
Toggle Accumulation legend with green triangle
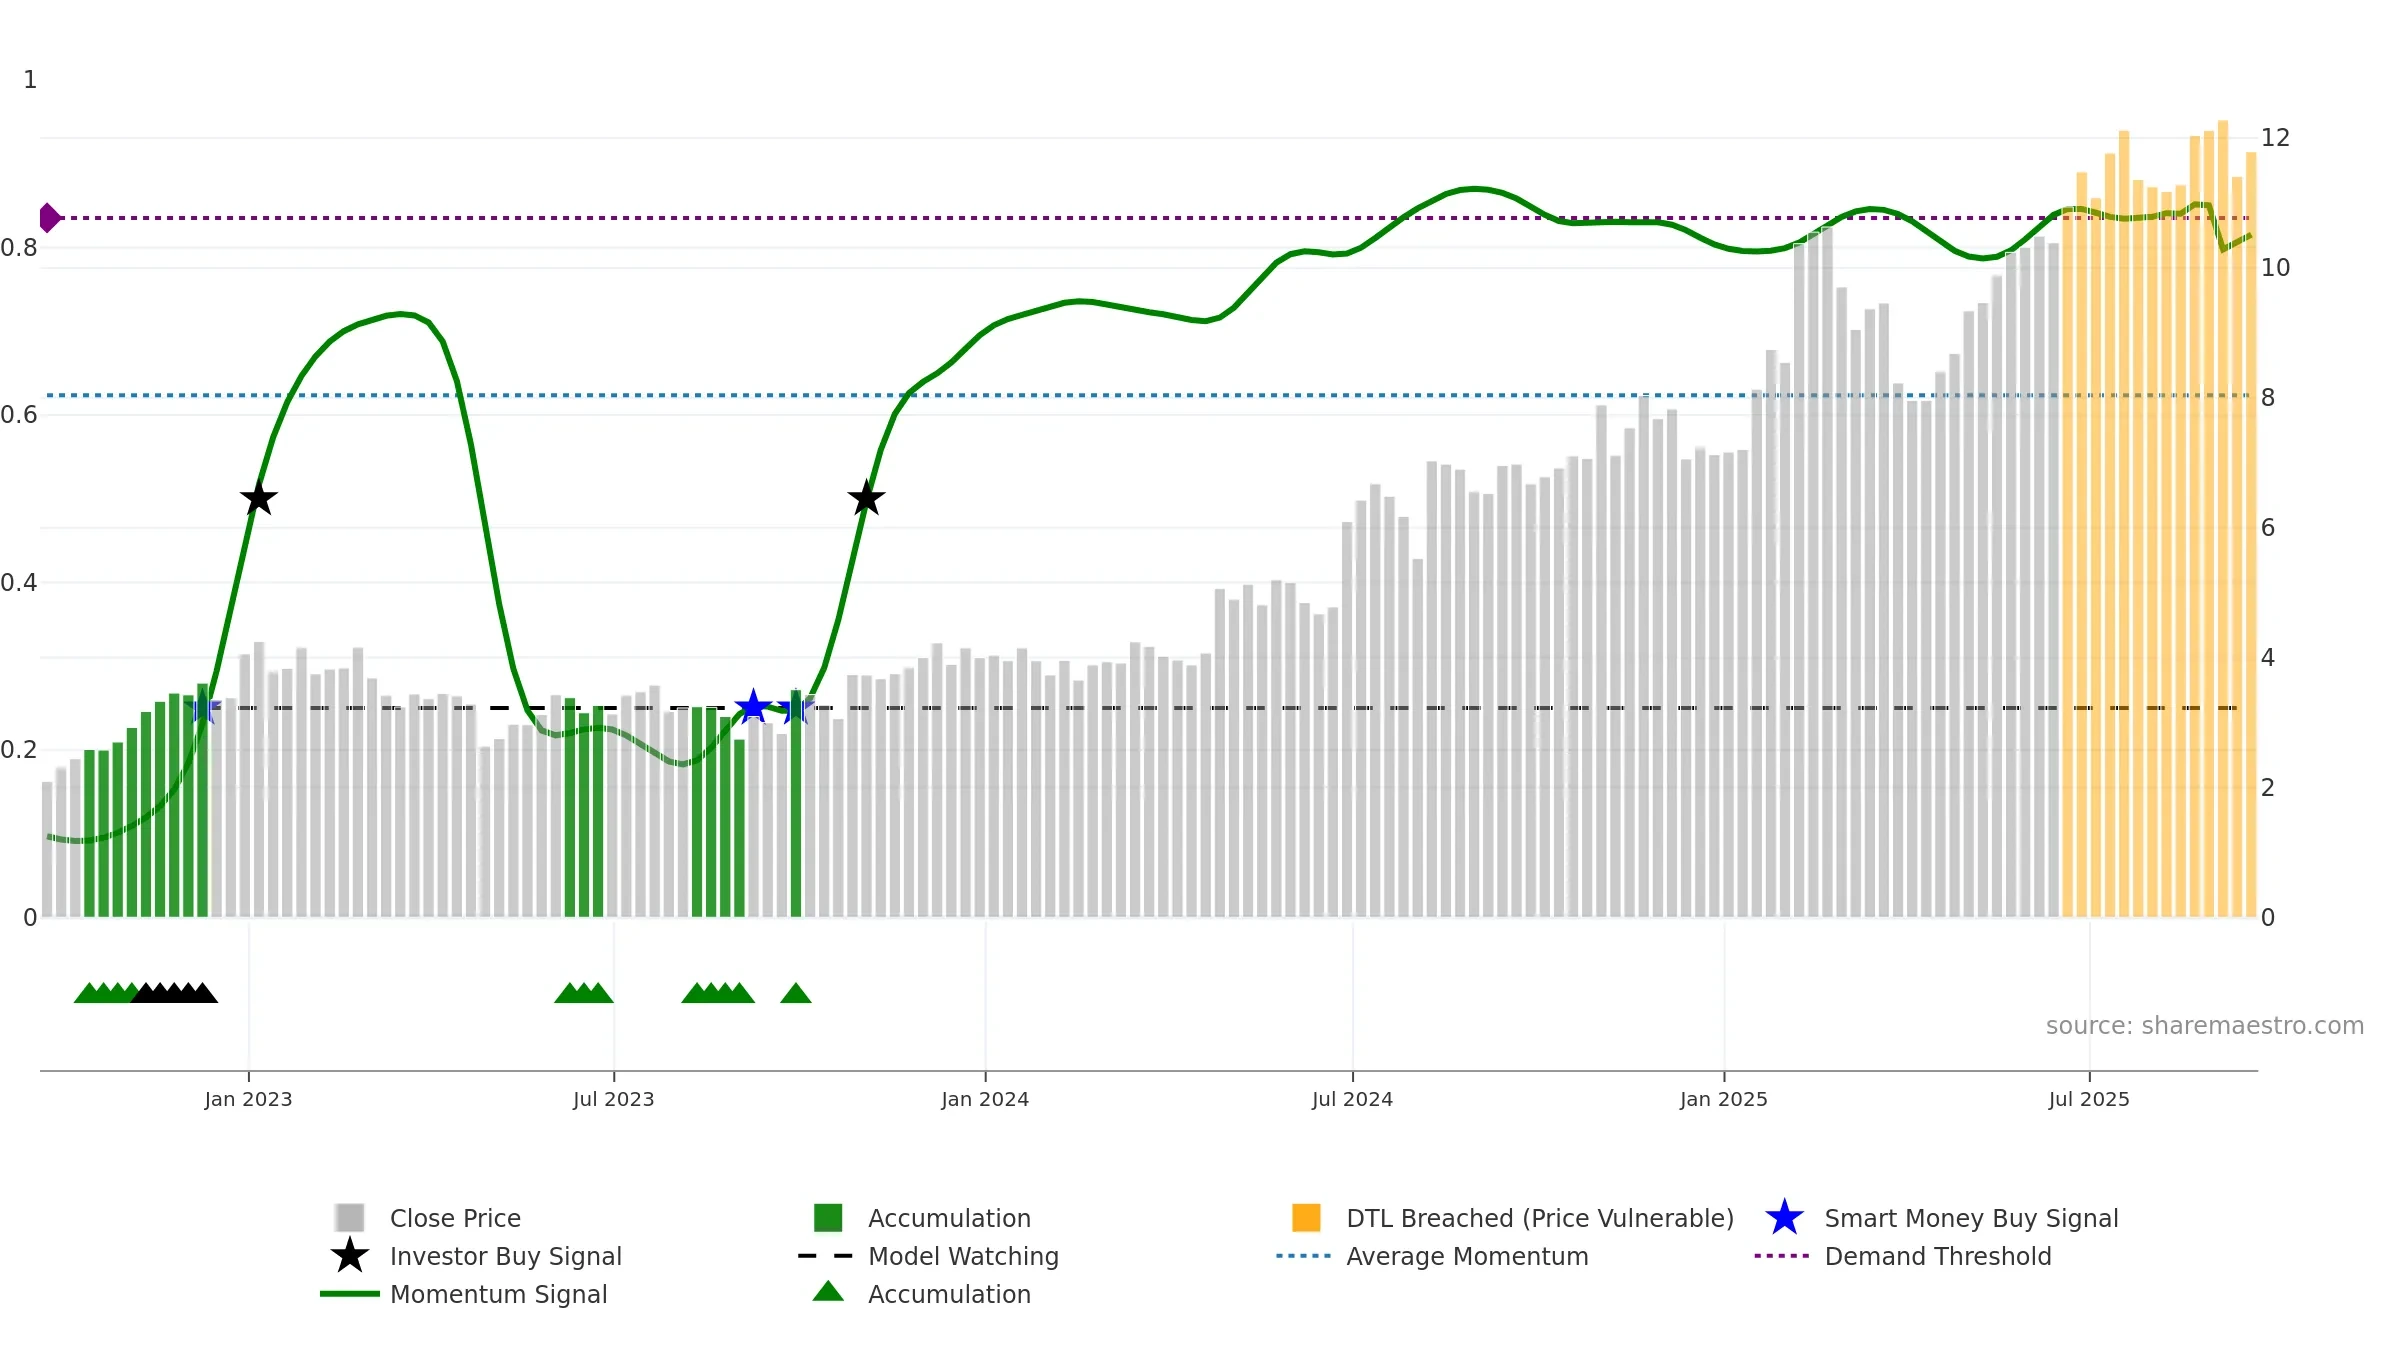(x=922, y=1294)
